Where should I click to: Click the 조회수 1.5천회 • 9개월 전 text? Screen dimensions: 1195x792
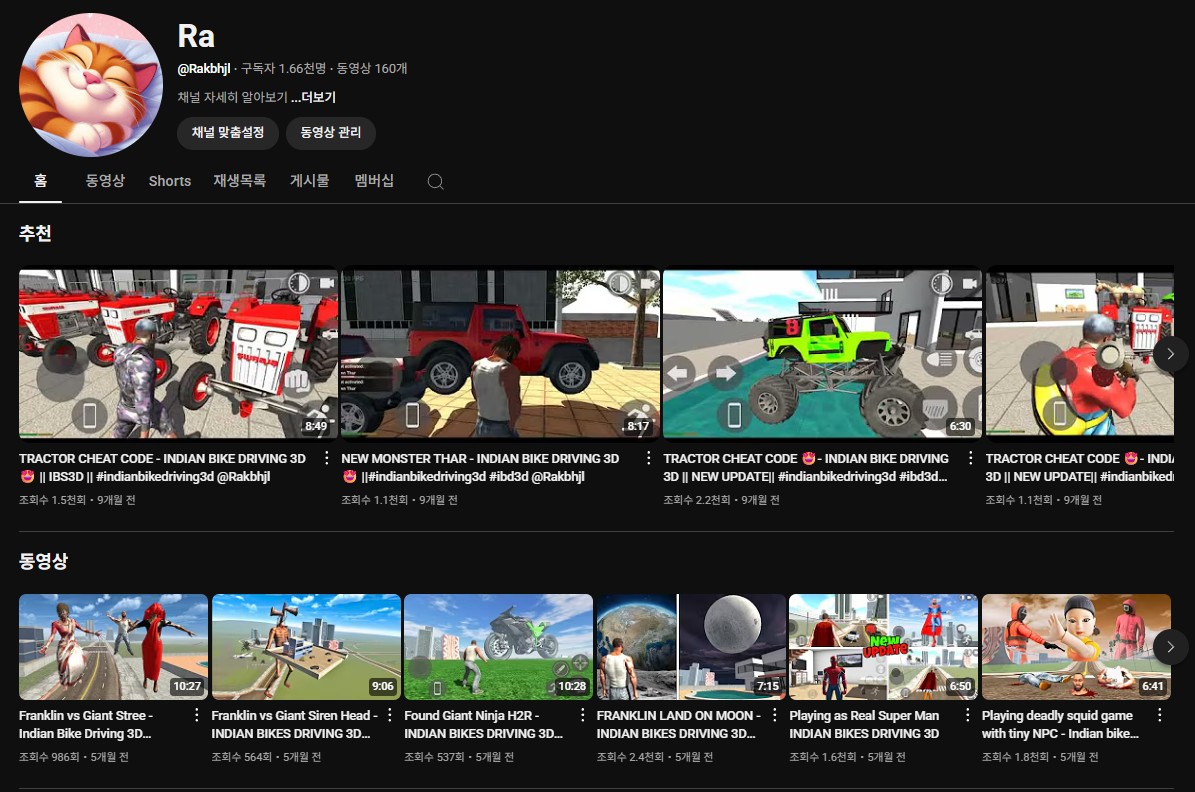point(77,500)
